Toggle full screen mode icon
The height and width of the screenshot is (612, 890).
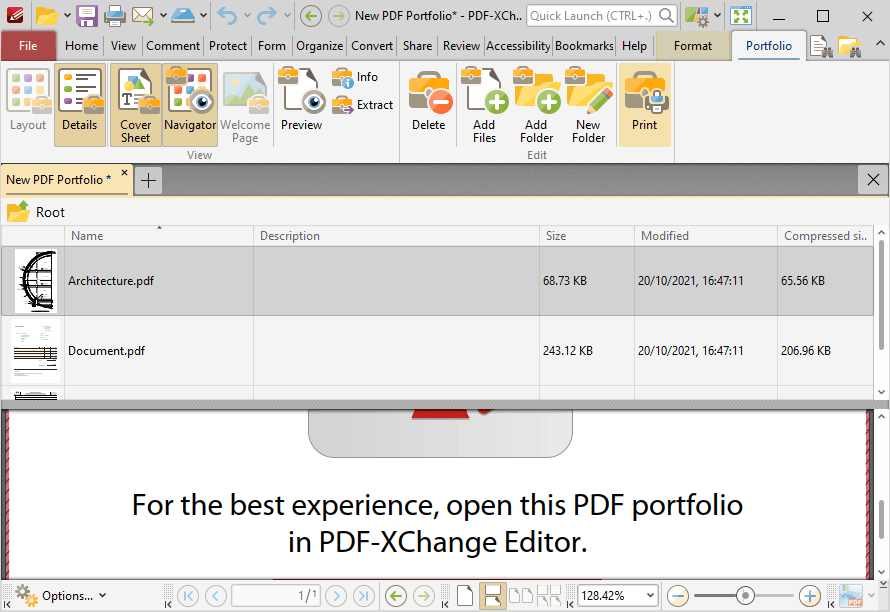point(741,16)
